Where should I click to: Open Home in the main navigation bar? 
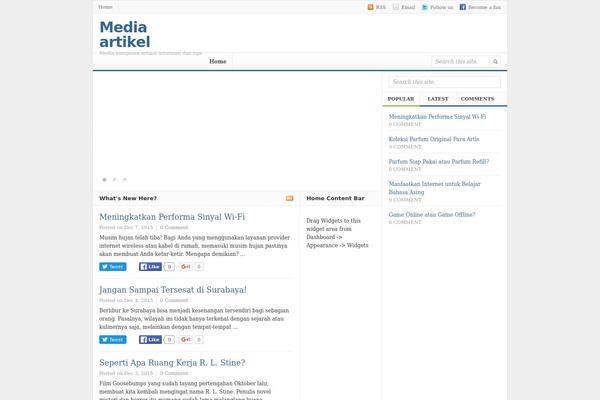218,62
